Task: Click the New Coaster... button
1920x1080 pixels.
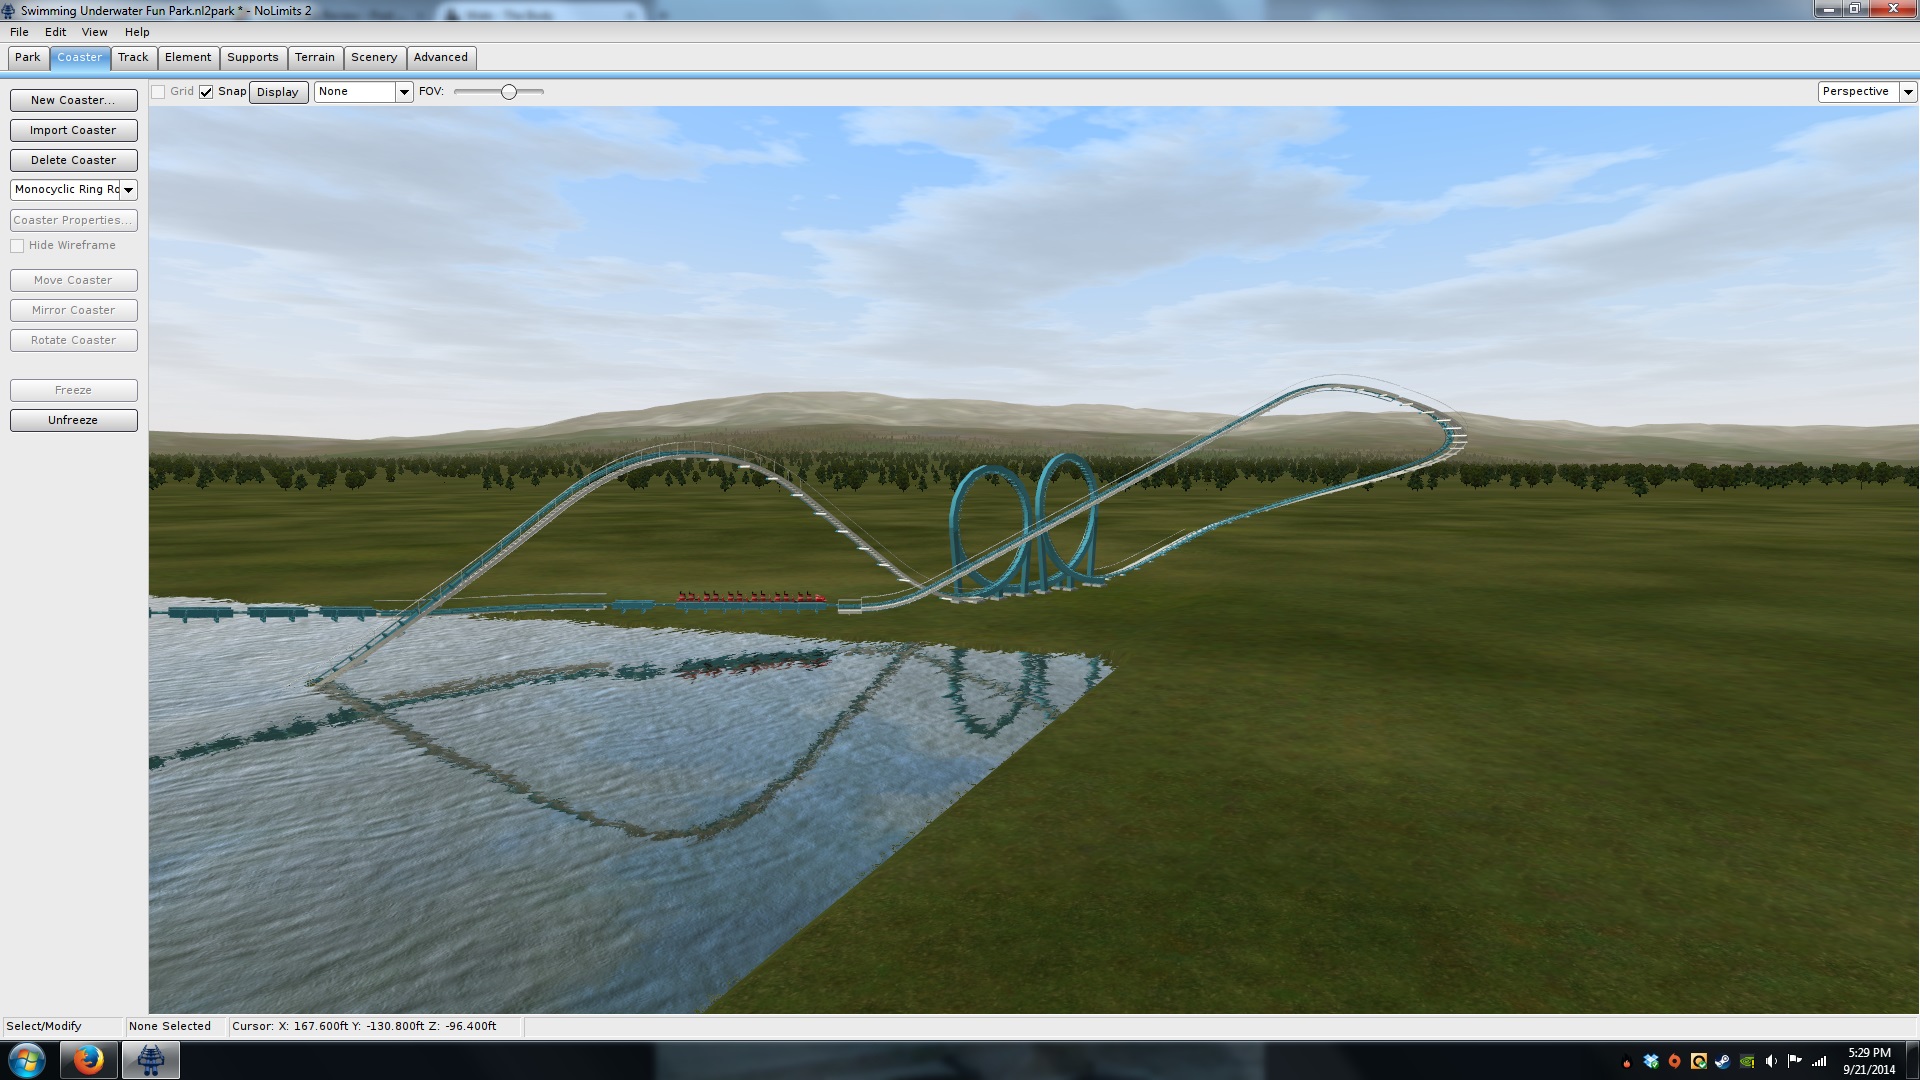Action: coord(73,100)
